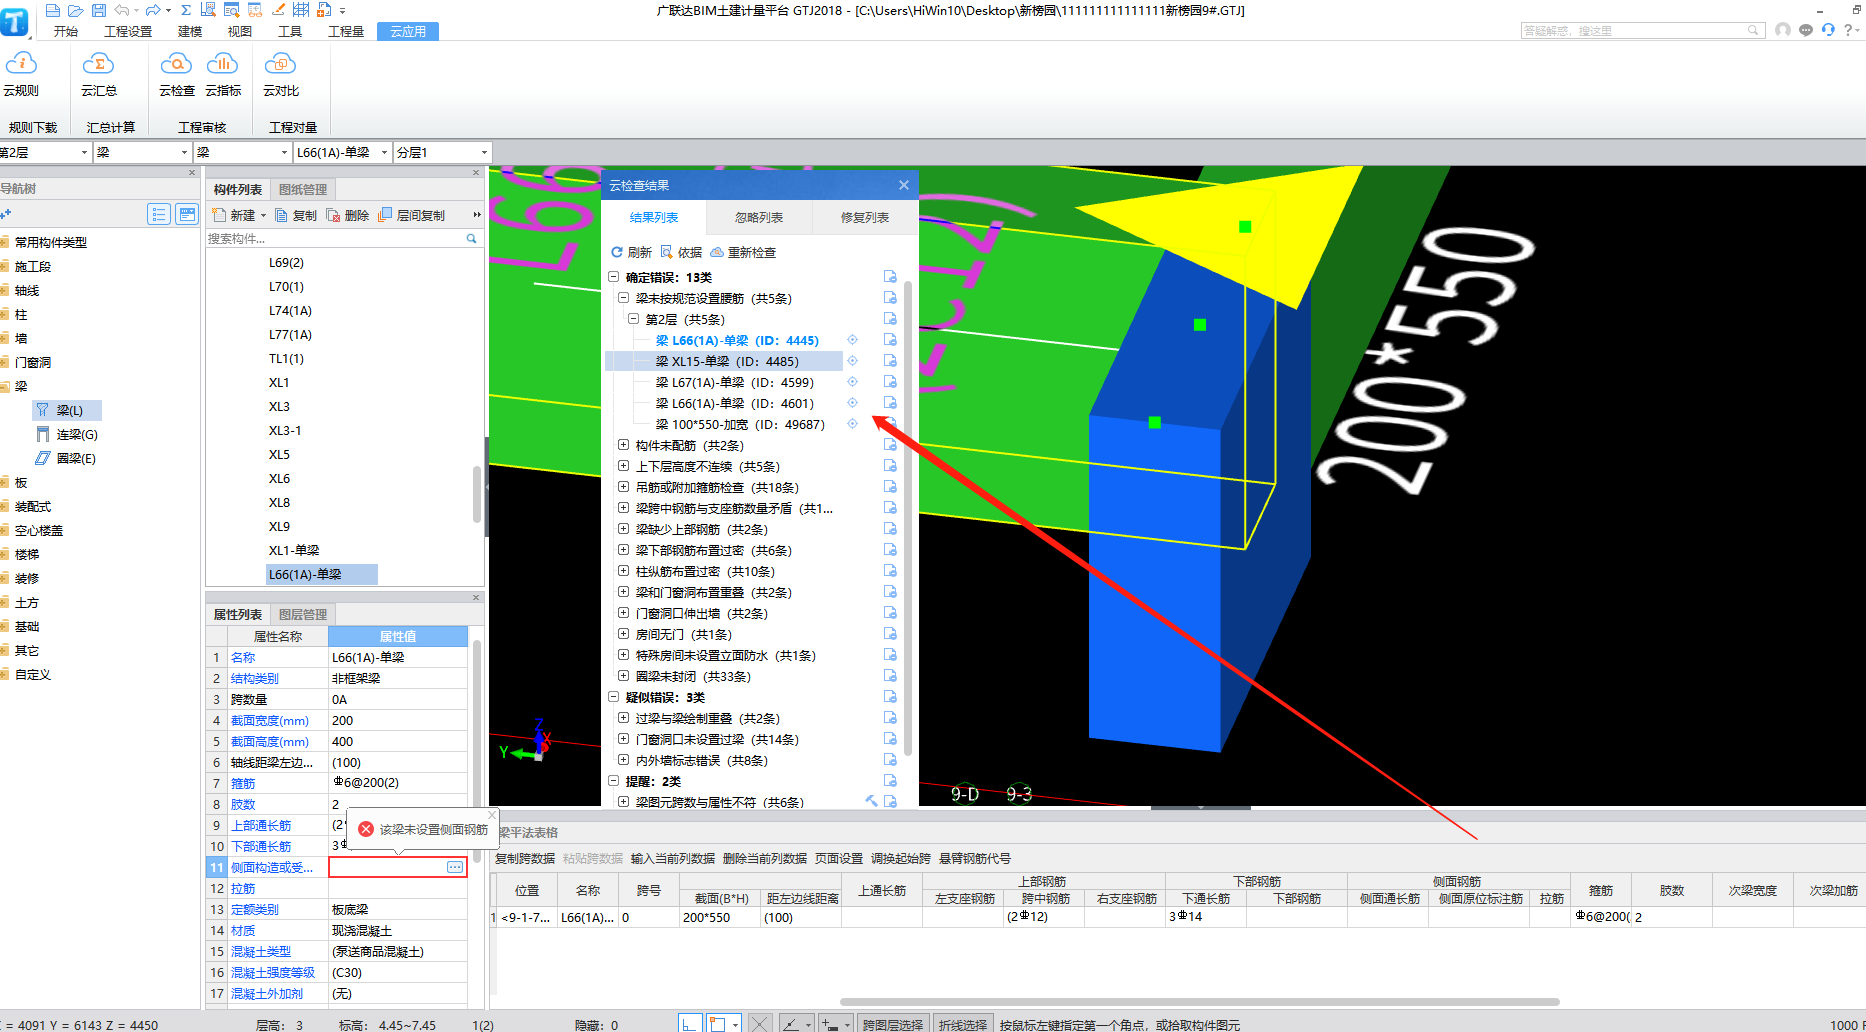Switch to 修复列表 tab
This screenshot has width=1866, height=1032.
pyautogui.click(x=865, y=217)
